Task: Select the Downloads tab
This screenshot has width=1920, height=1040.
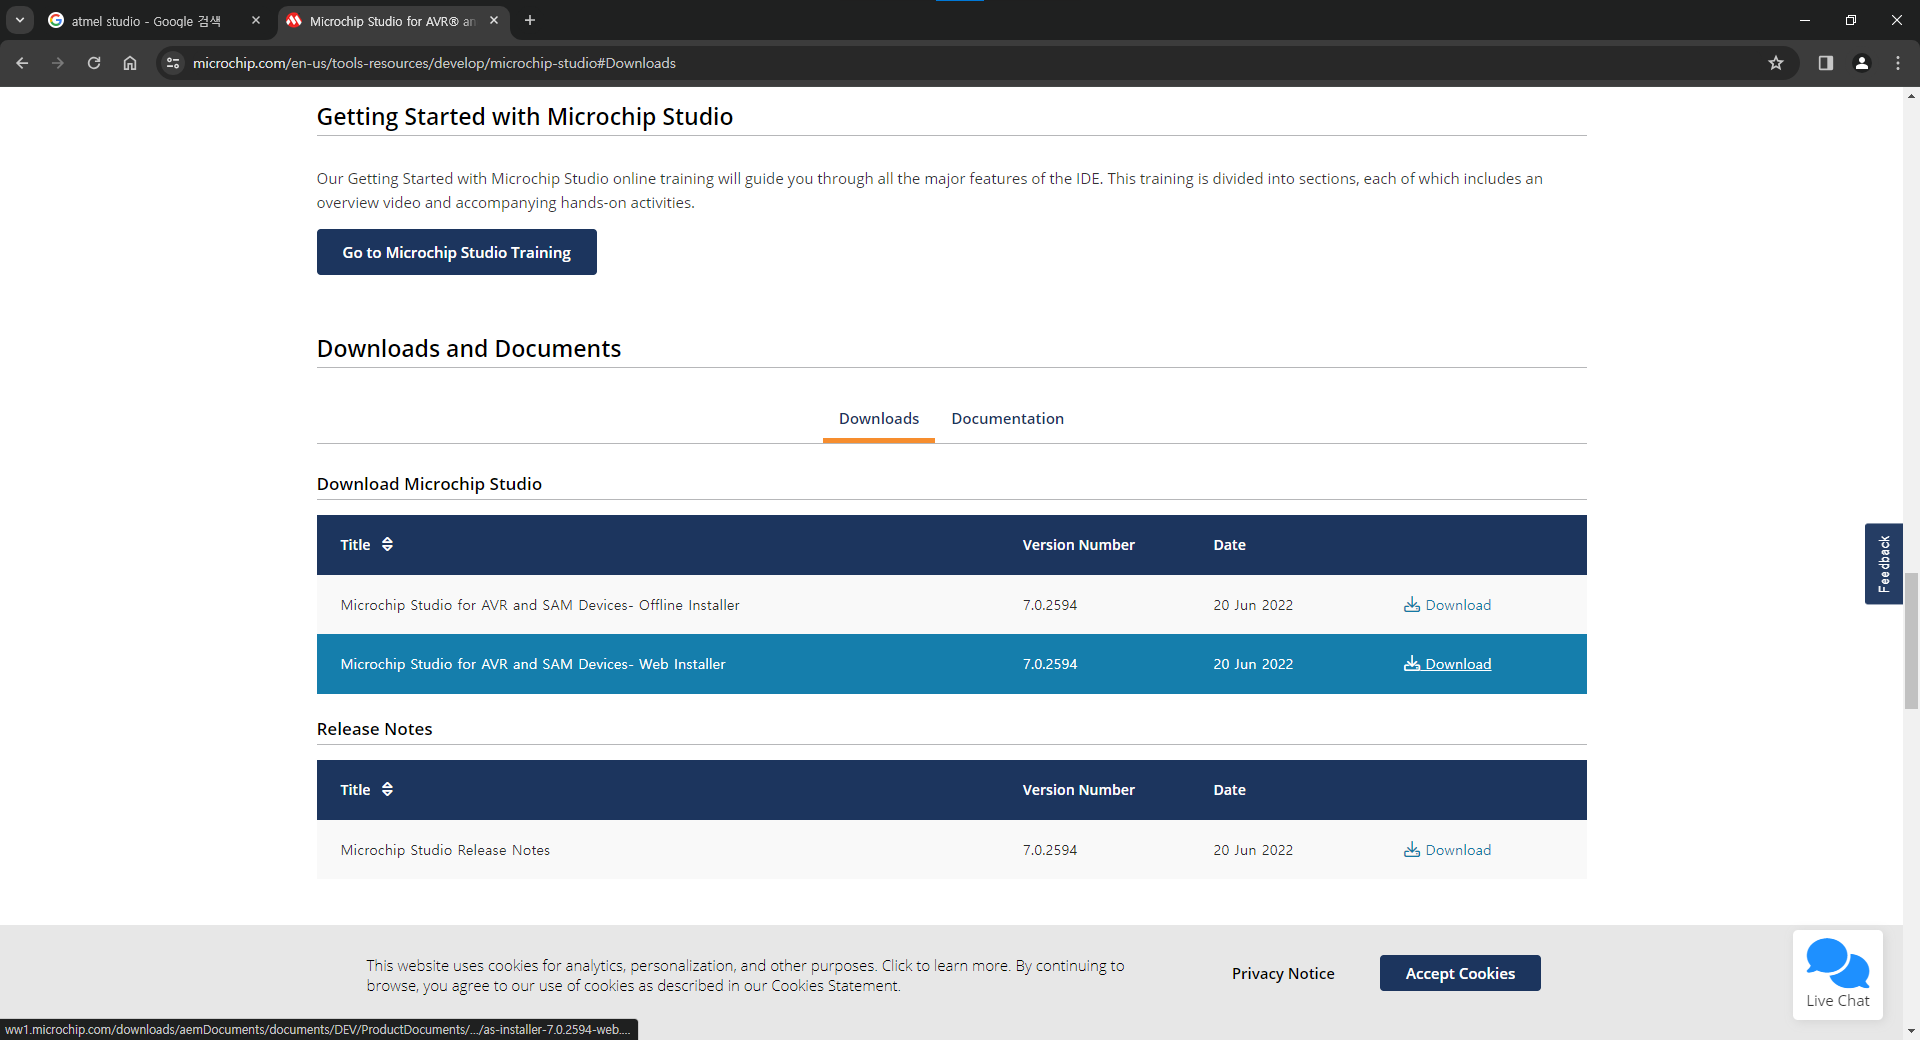Action: pos(879,419)
